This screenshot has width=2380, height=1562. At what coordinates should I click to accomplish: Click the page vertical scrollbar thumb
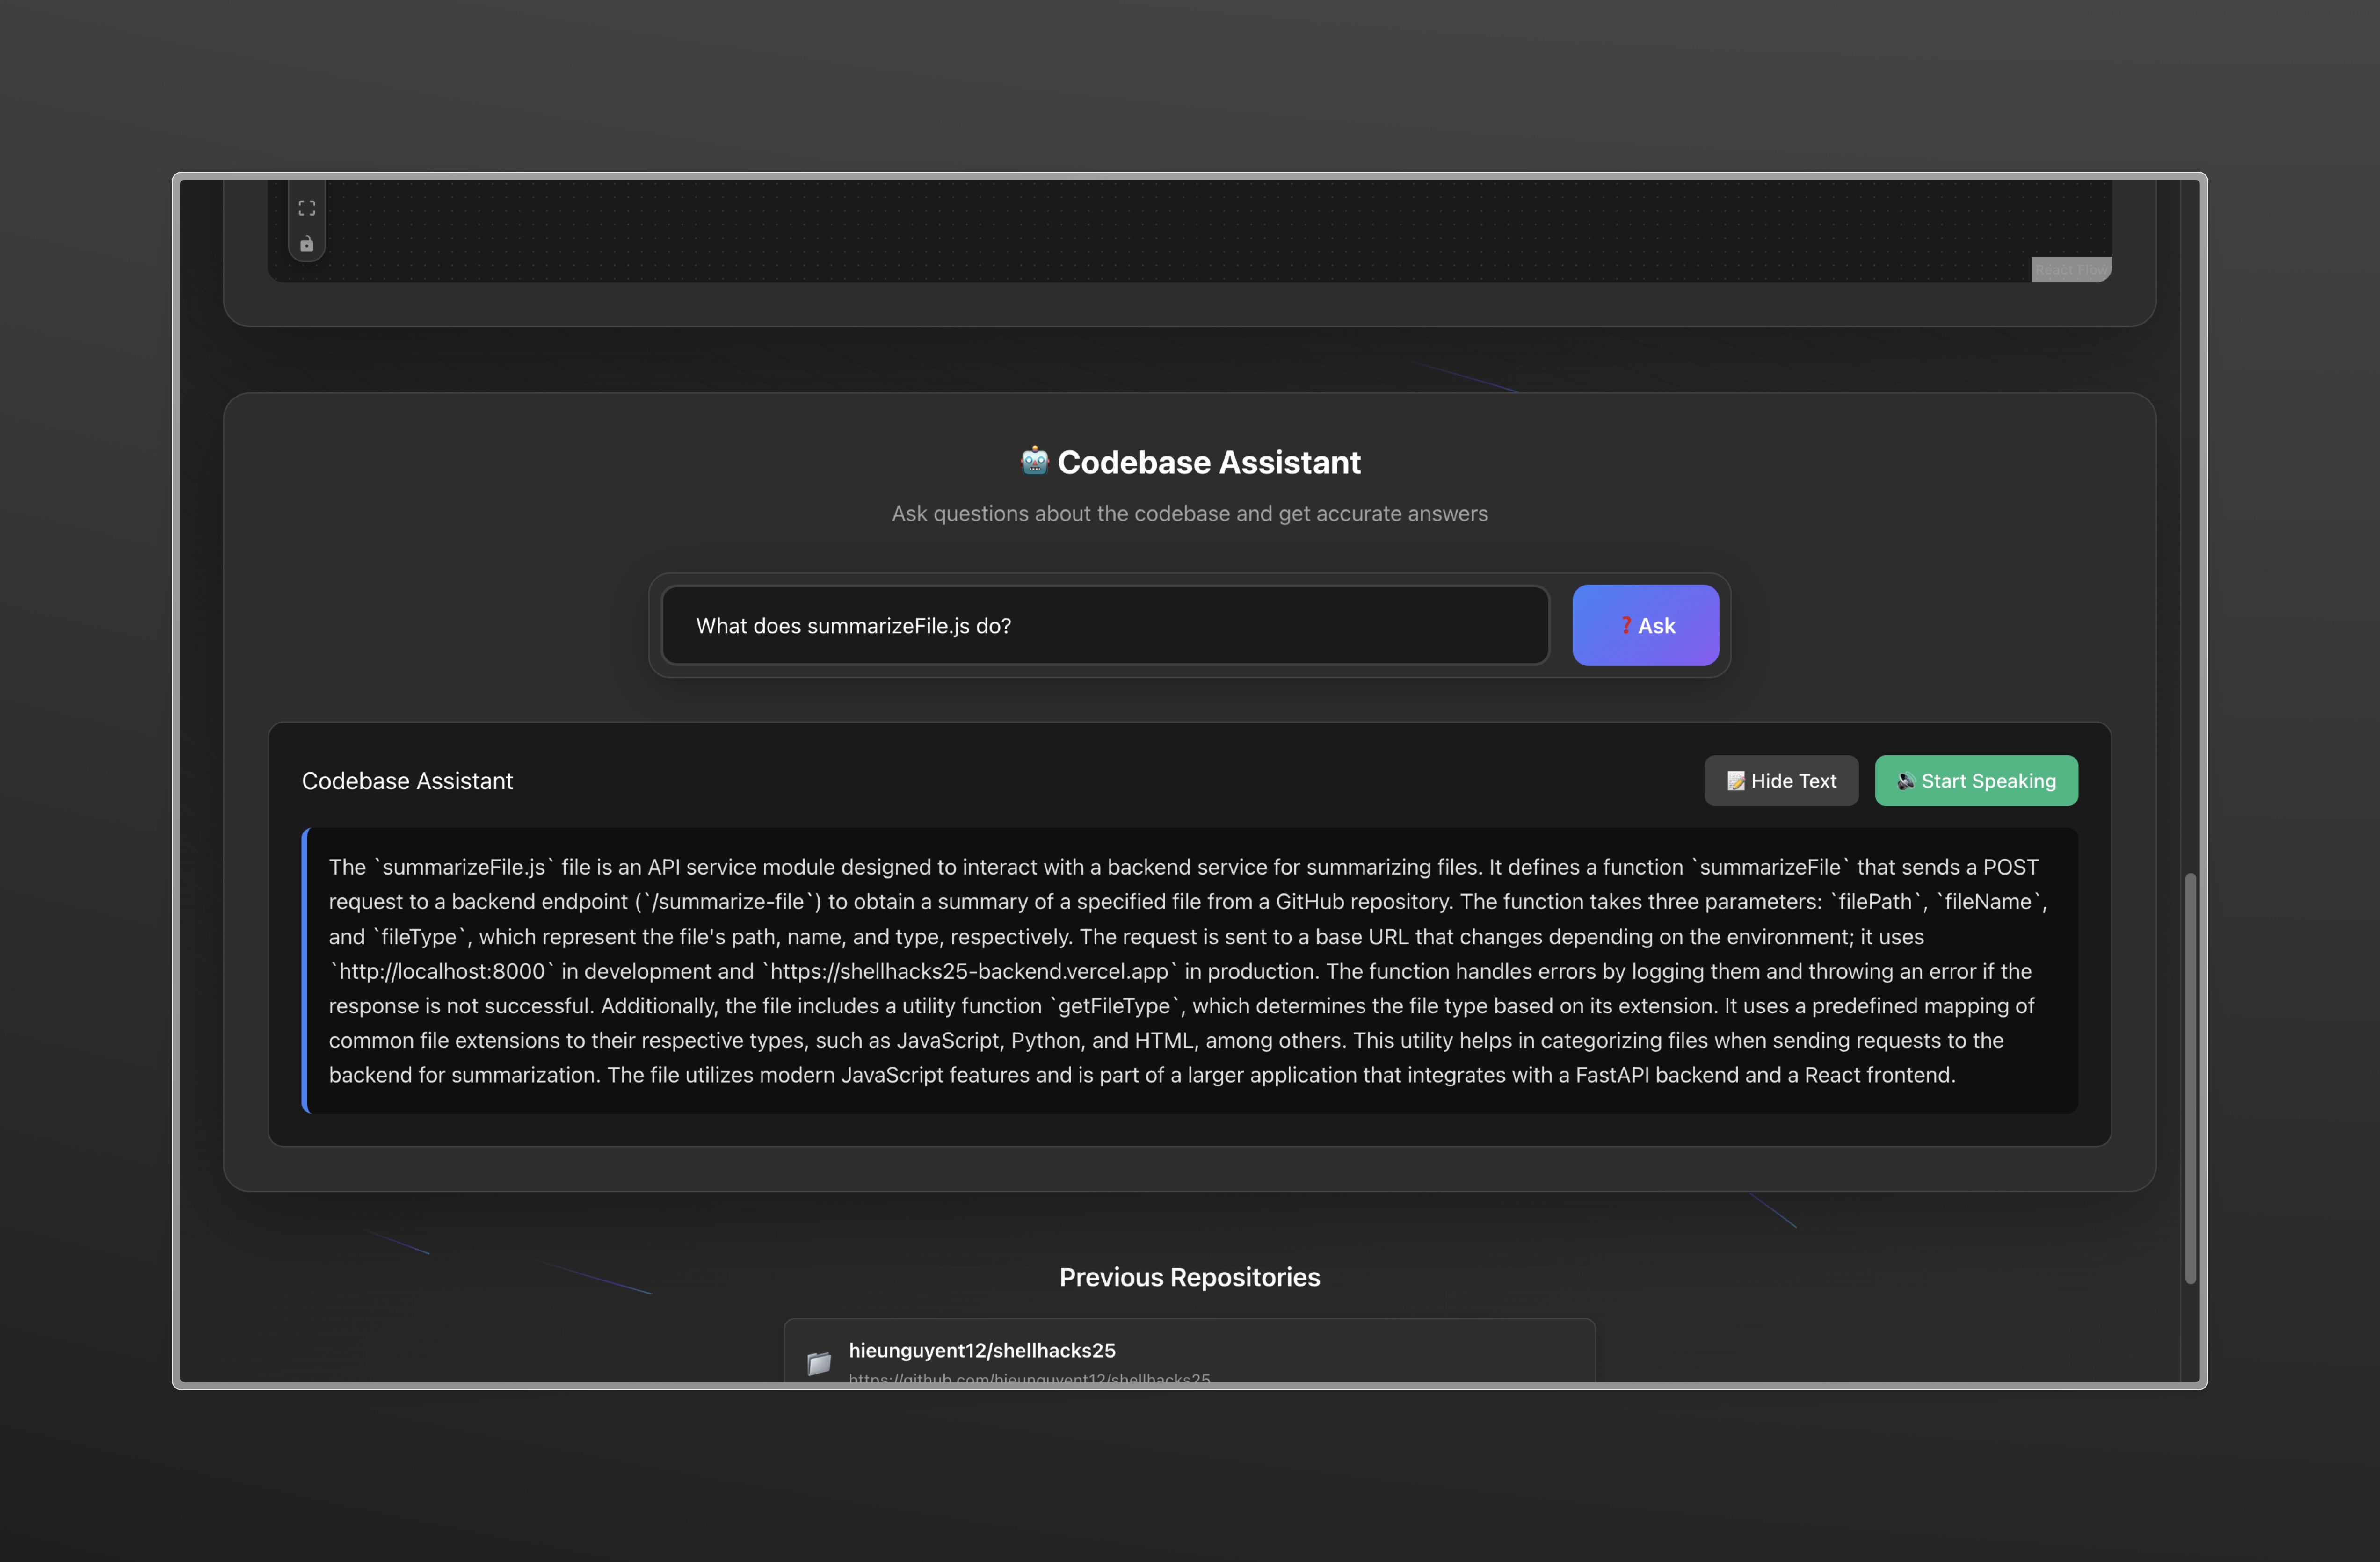[x=2190, y=1078]
